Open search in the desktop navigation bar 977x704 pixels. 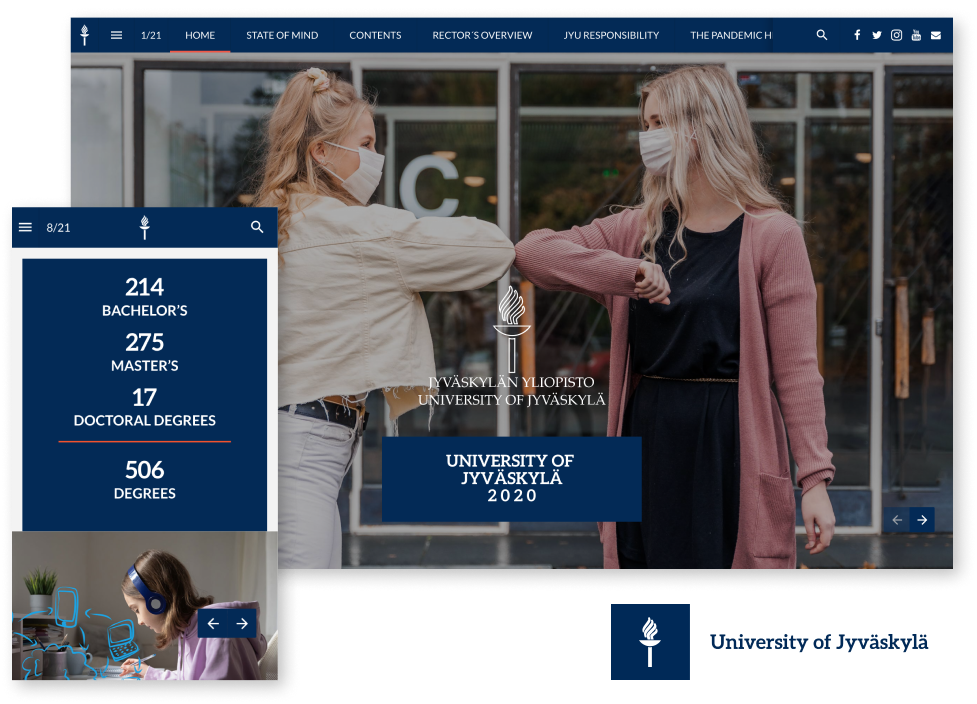pyautogui.click(x=822, y=35)
